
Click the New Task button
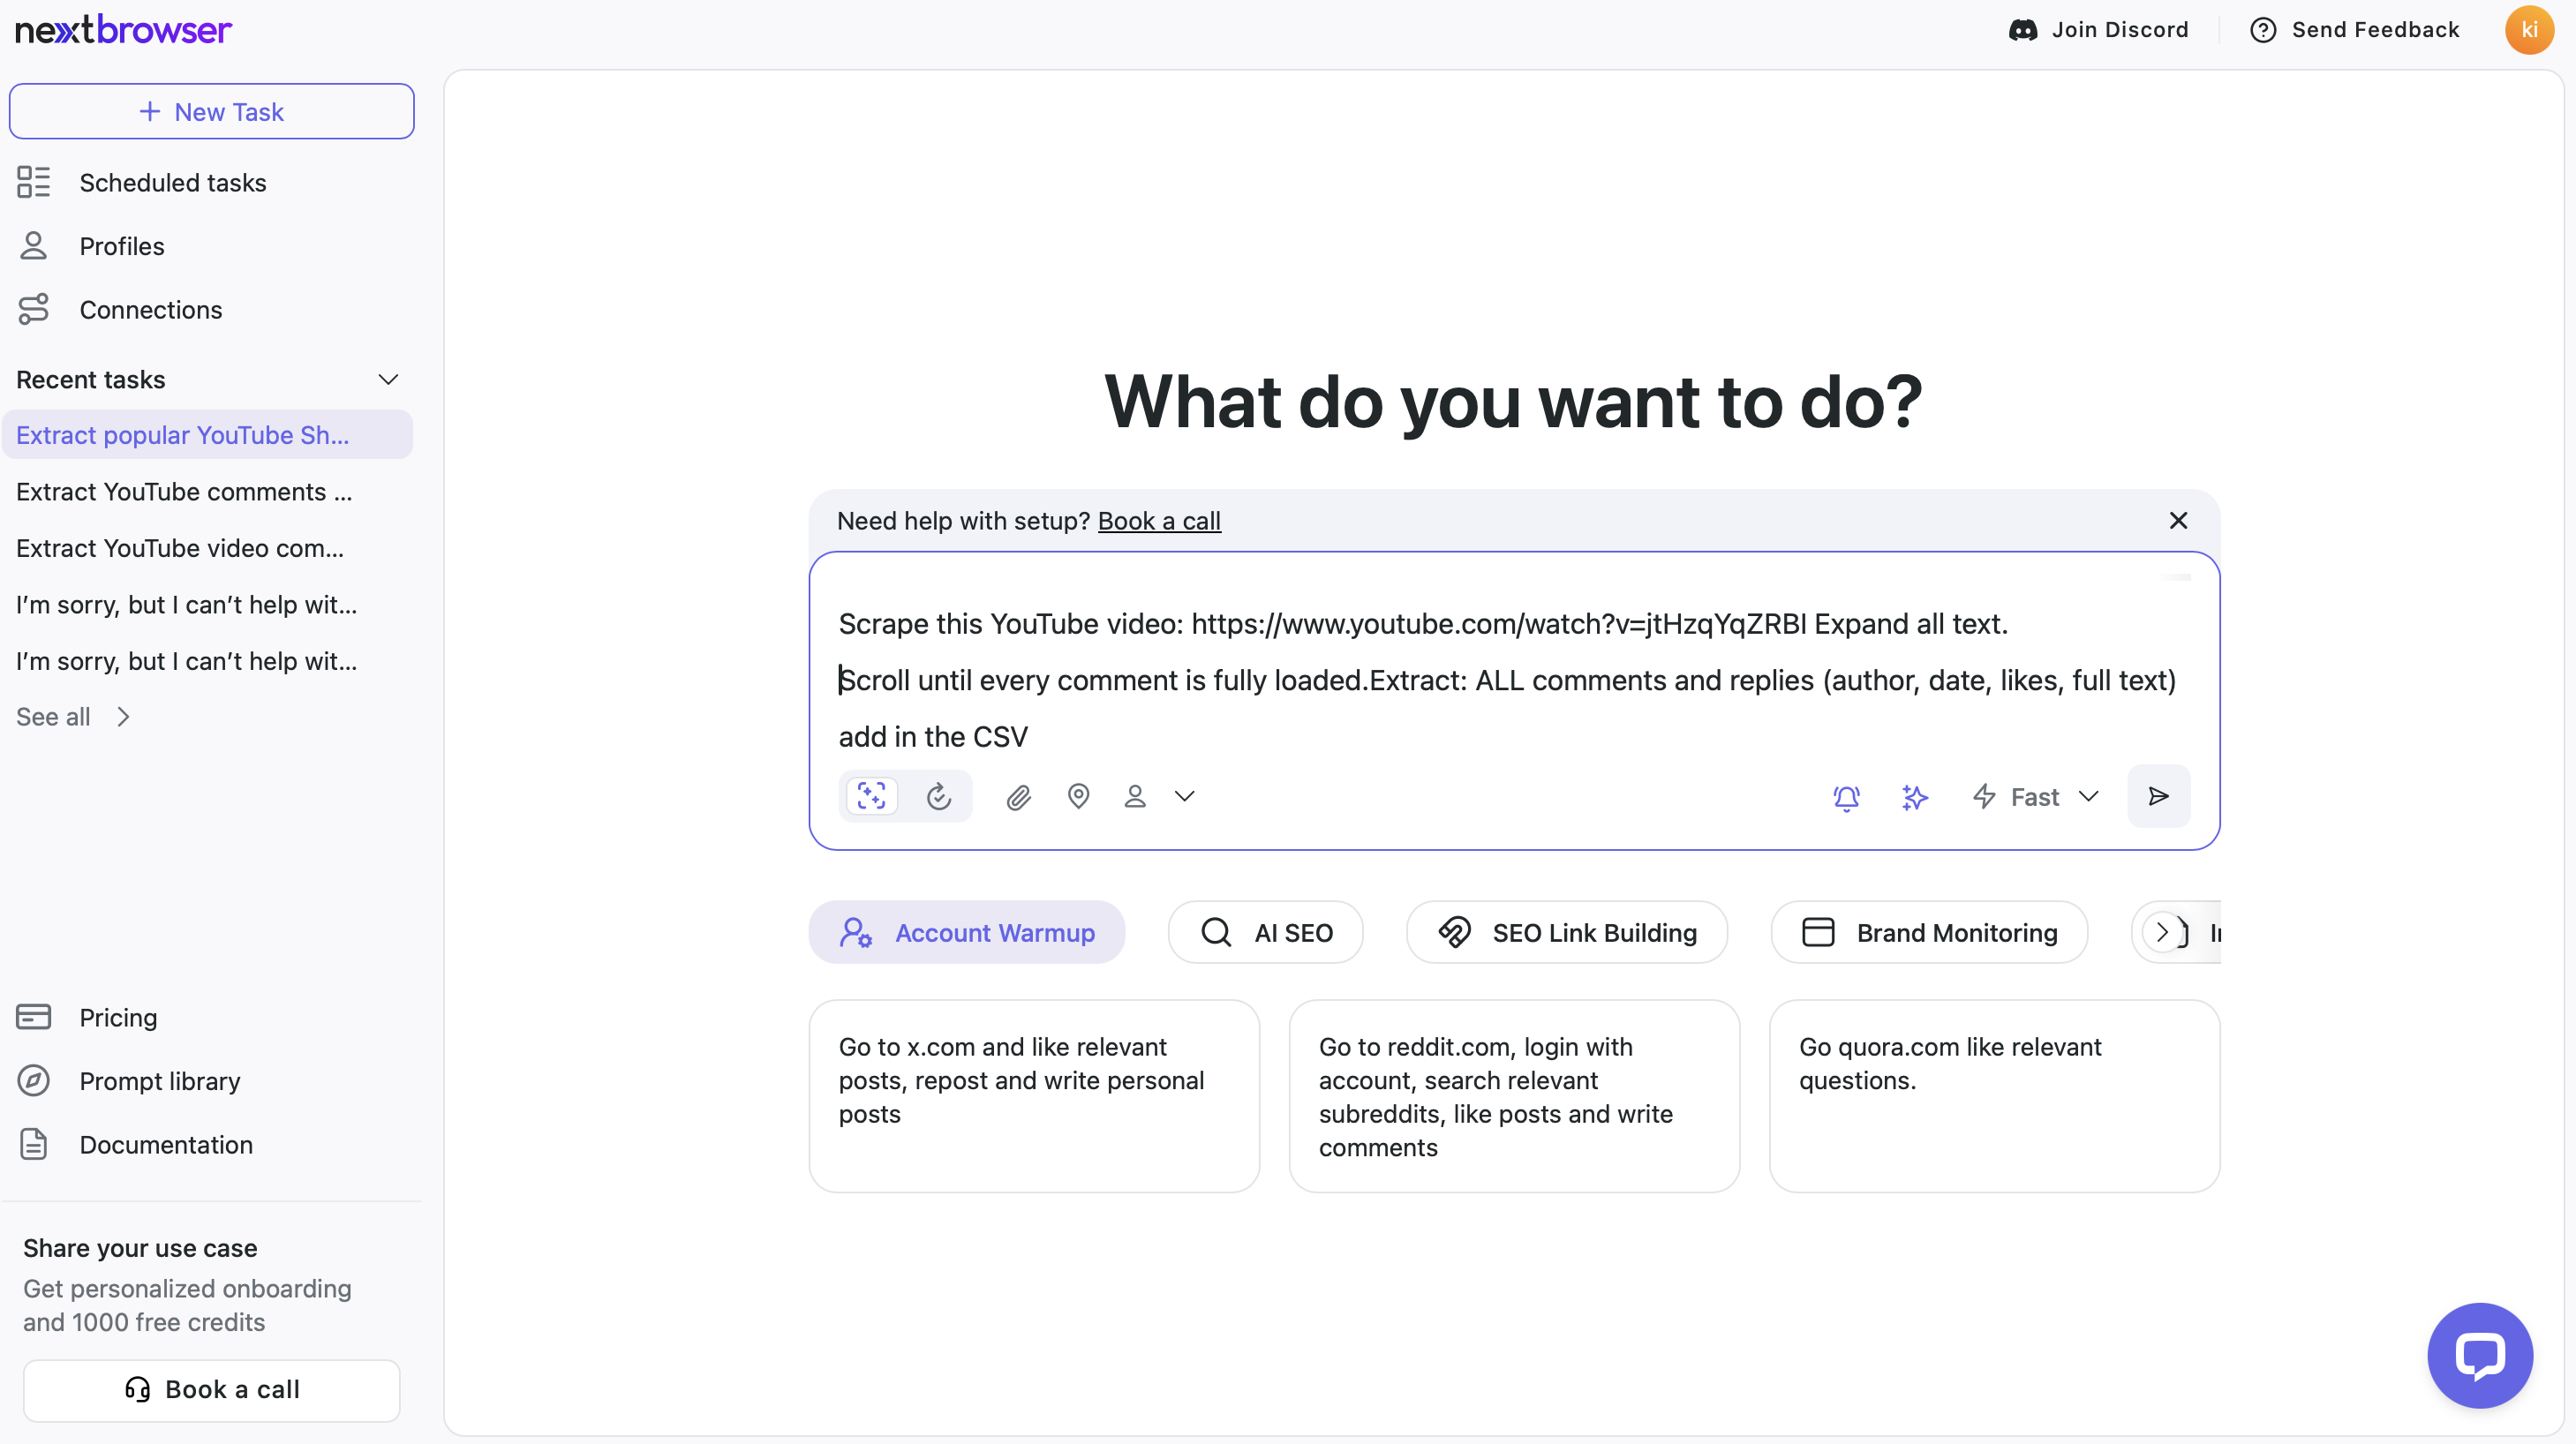click(x=211, y=112)
